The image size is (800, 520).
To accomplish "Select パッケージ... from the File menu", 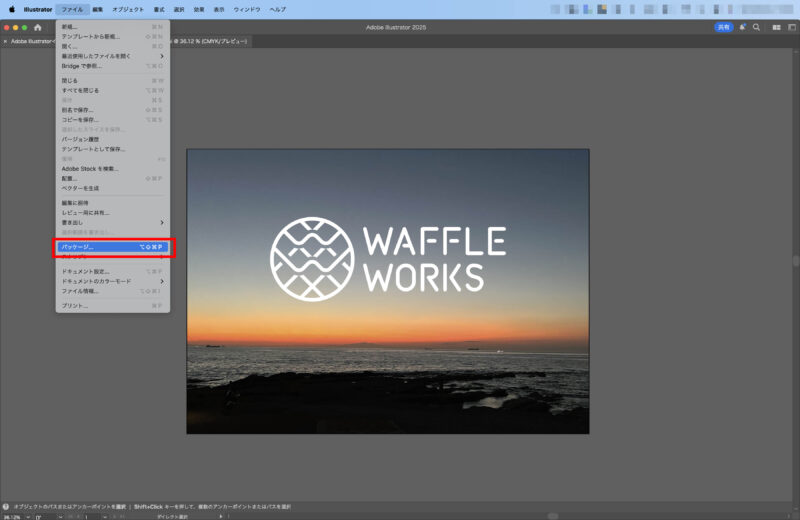I will point(112,246).
